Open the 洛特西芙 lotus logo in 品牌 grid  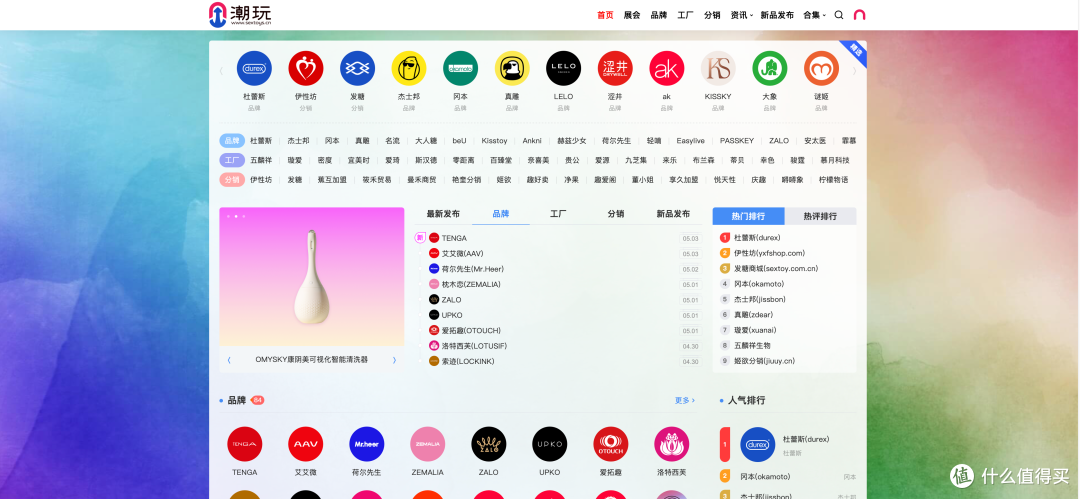[x=672, y=444]
